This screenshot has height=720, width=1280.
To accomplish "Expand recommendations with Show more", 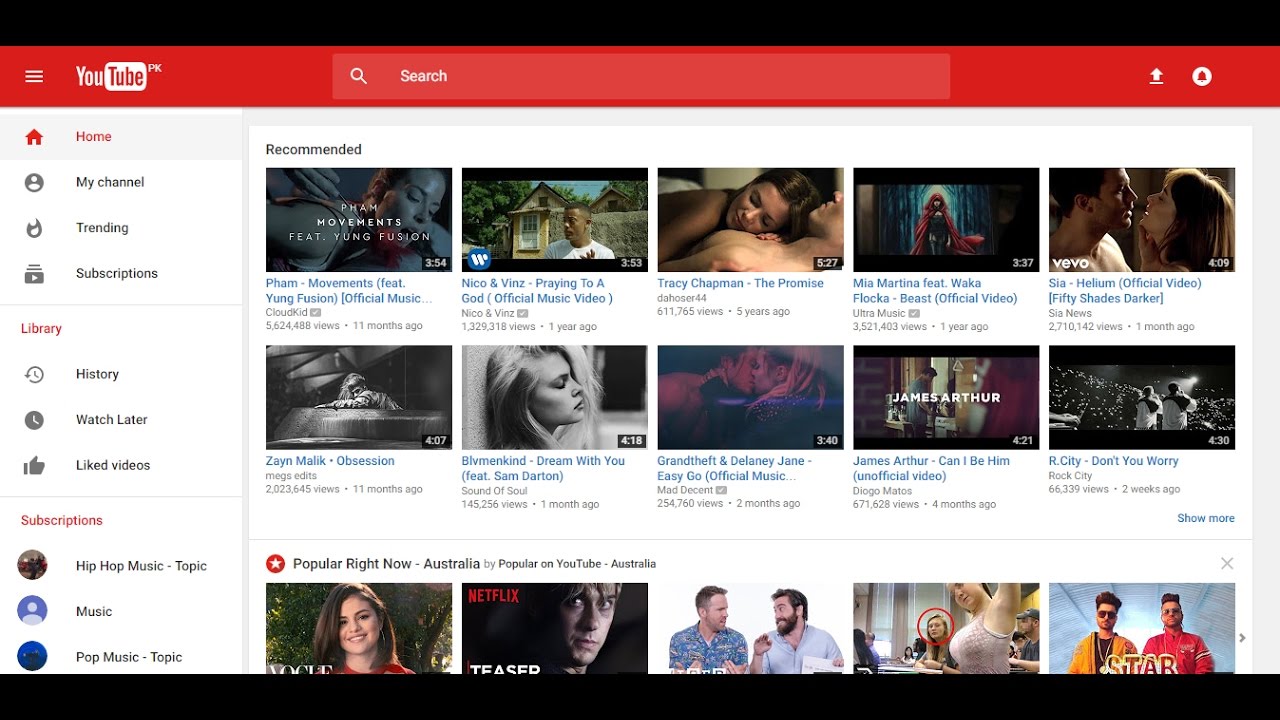I will click(1205, 518).
